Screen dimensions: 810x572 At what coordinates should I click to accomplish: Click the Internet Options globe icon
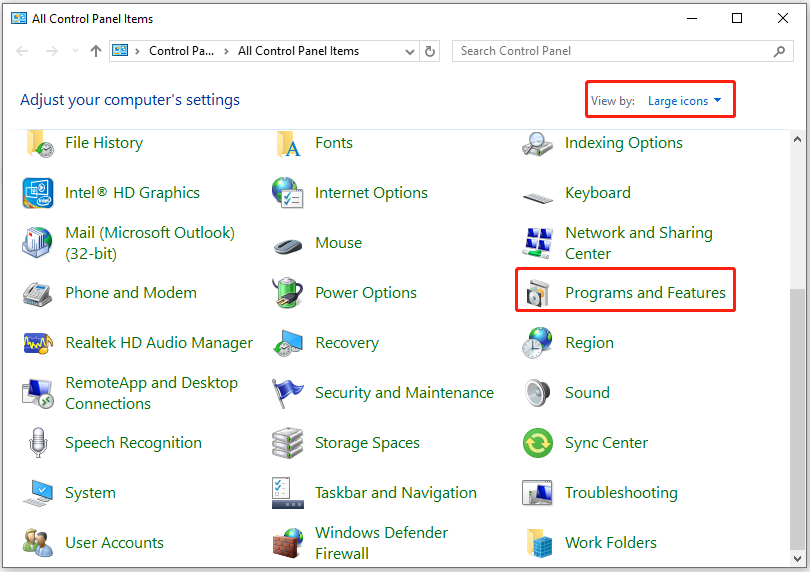[x=288, y=193]
